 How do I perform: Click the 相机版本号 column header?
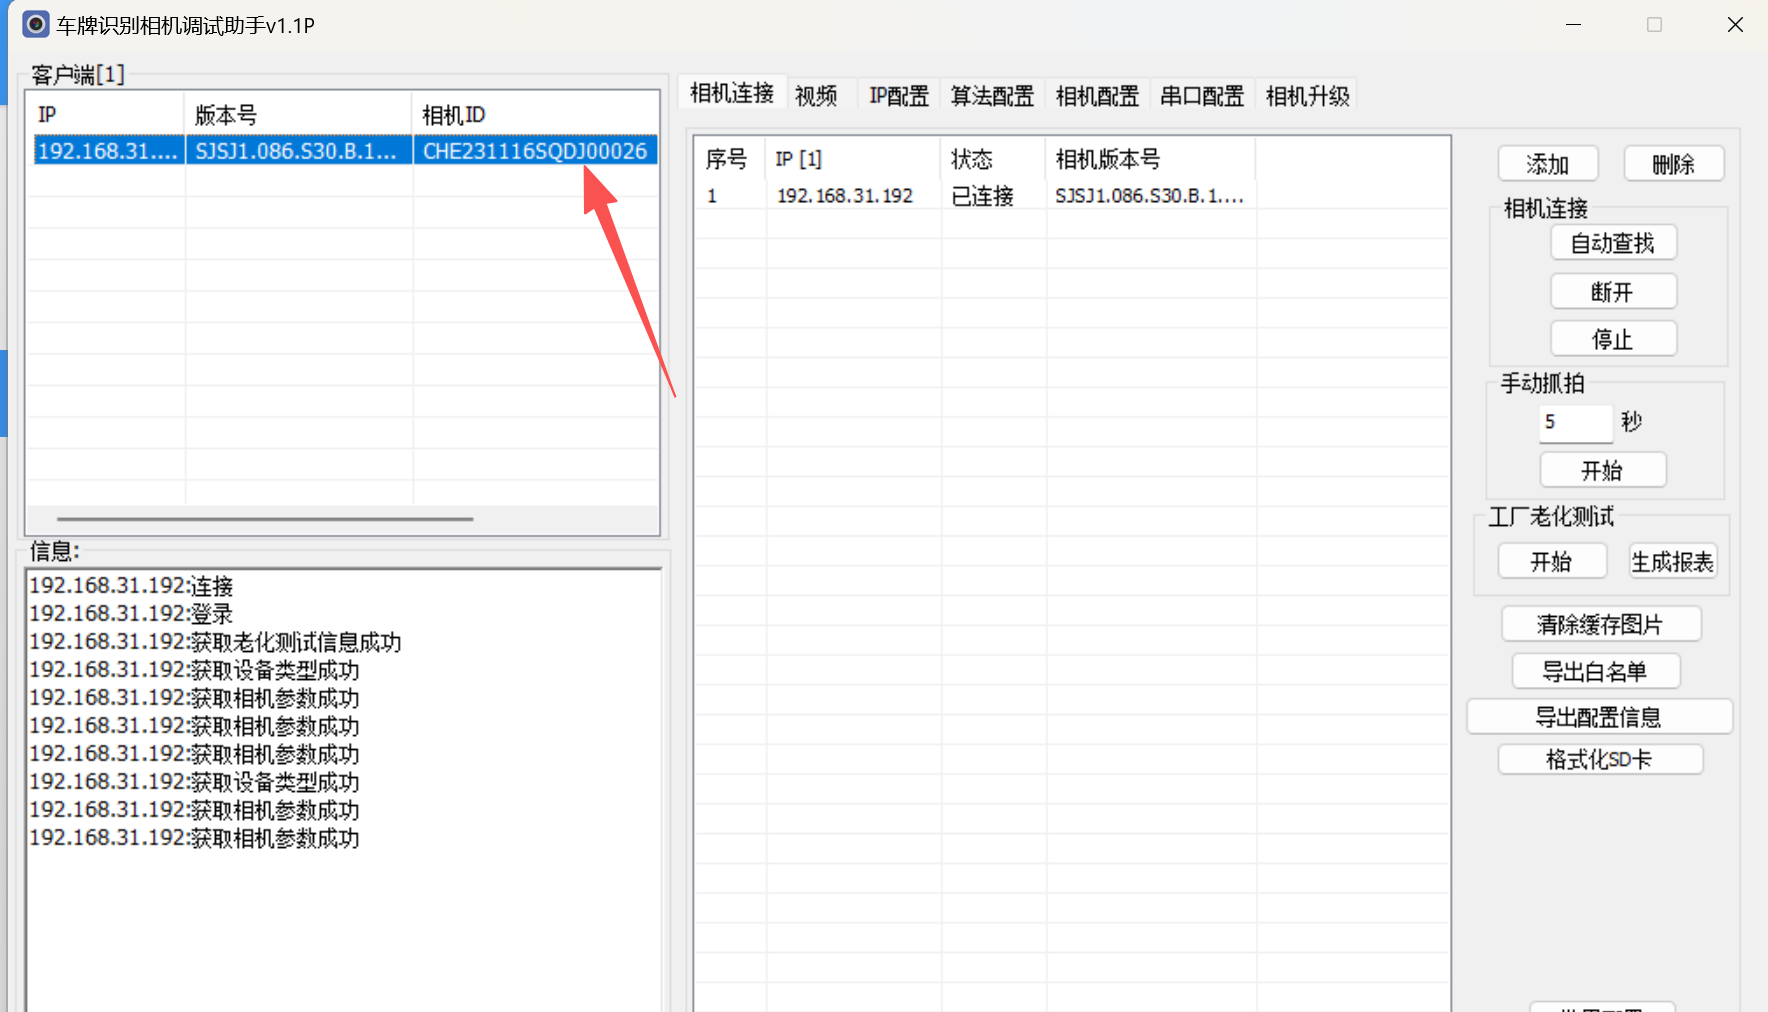1151,159
